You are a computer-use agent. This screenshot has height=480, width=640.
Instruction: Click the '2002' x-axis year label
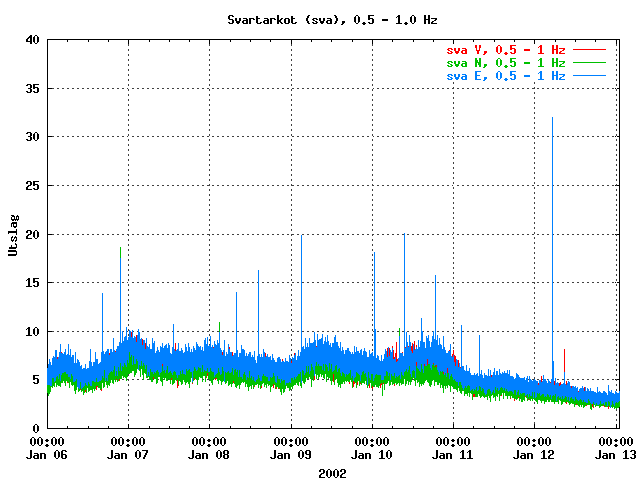(x=332, y=472)
